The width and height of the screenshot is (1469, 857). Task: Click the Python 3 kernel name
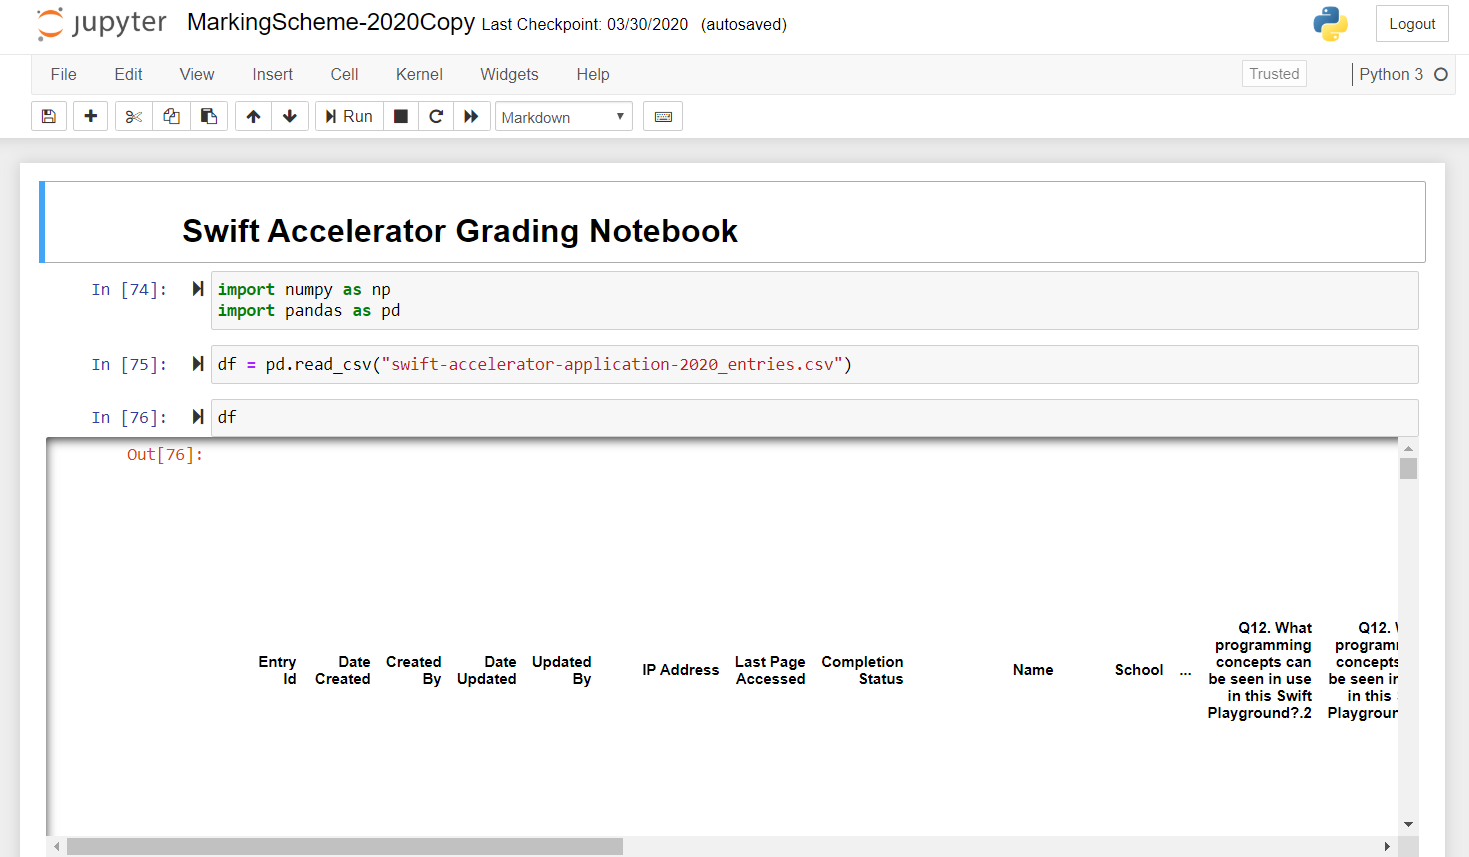[1391, 74]
